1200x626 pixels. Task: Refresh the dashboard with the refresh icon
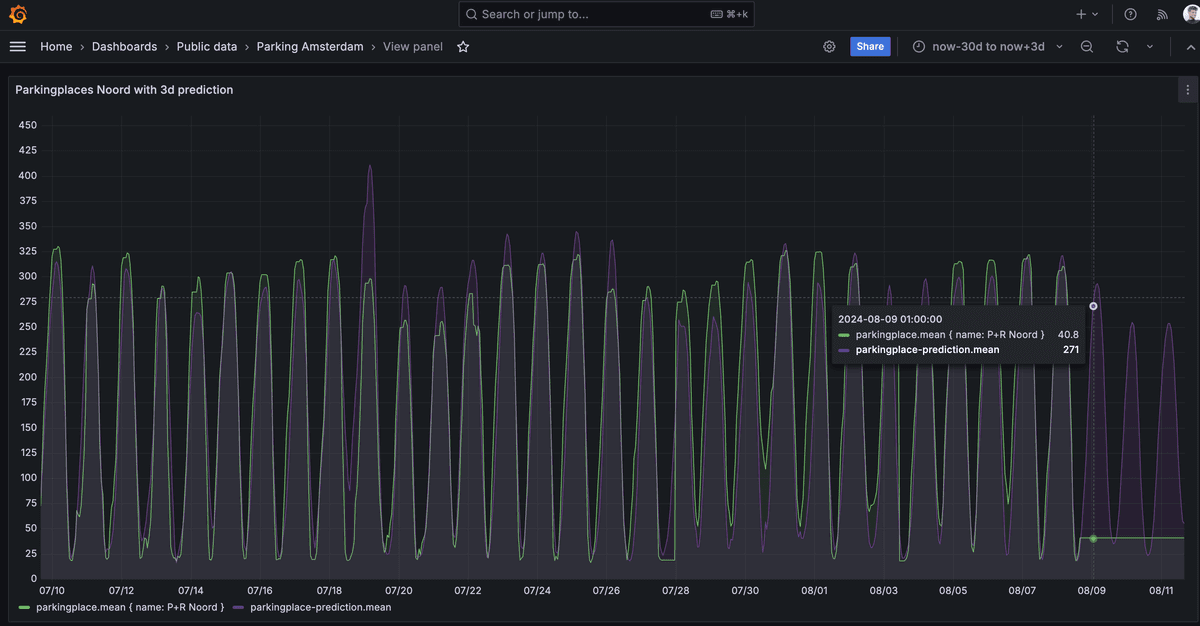coord(1121,46)
